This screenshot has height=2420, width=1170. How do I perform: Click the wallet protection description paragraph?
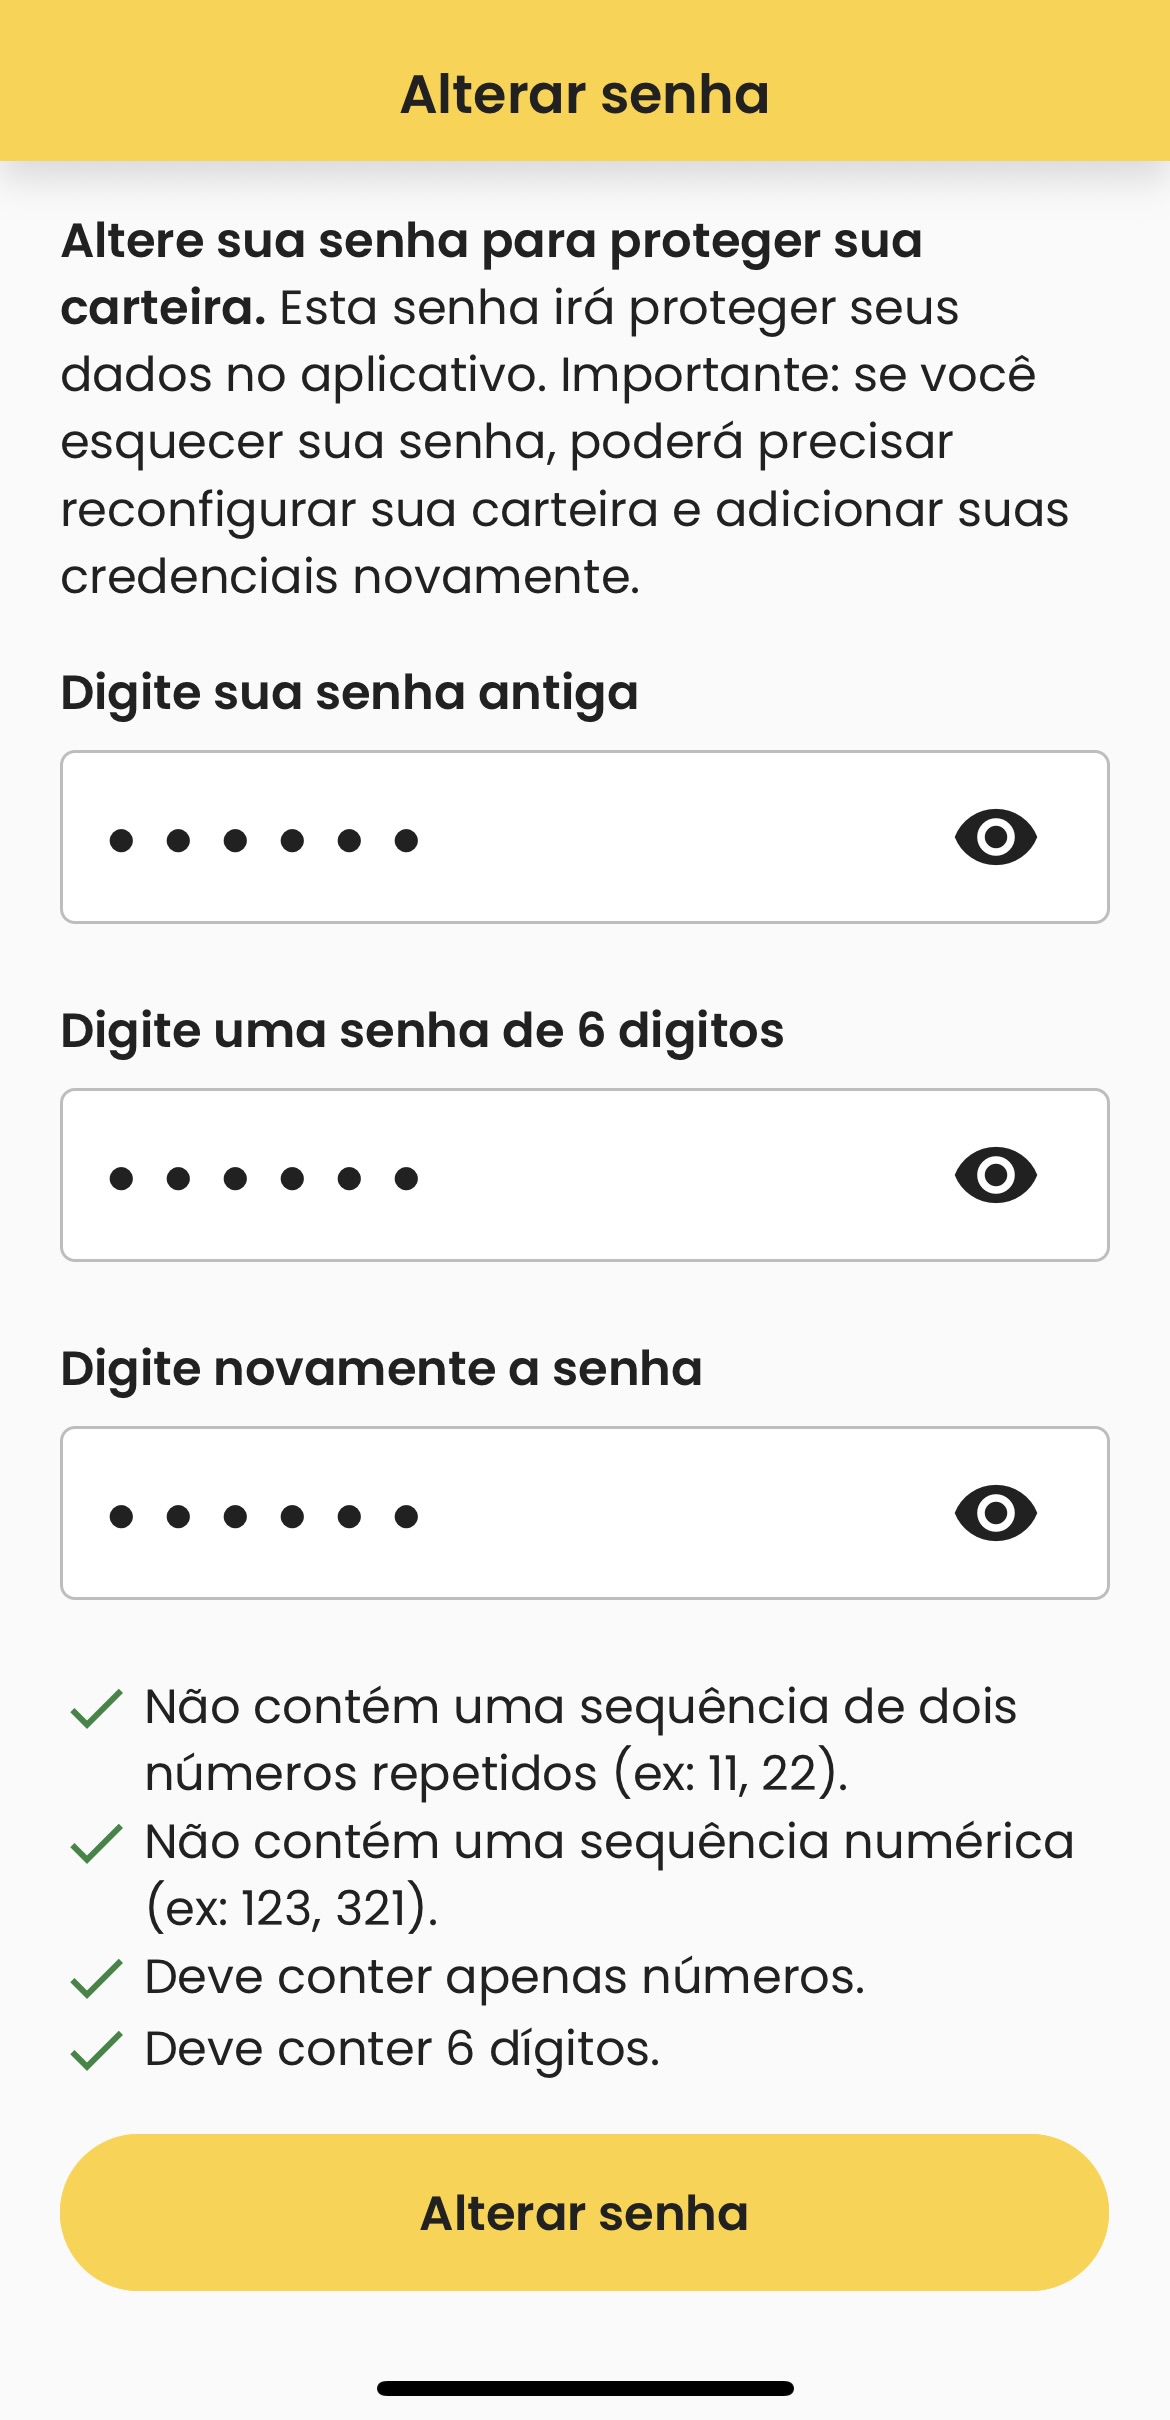pos(565,408)
